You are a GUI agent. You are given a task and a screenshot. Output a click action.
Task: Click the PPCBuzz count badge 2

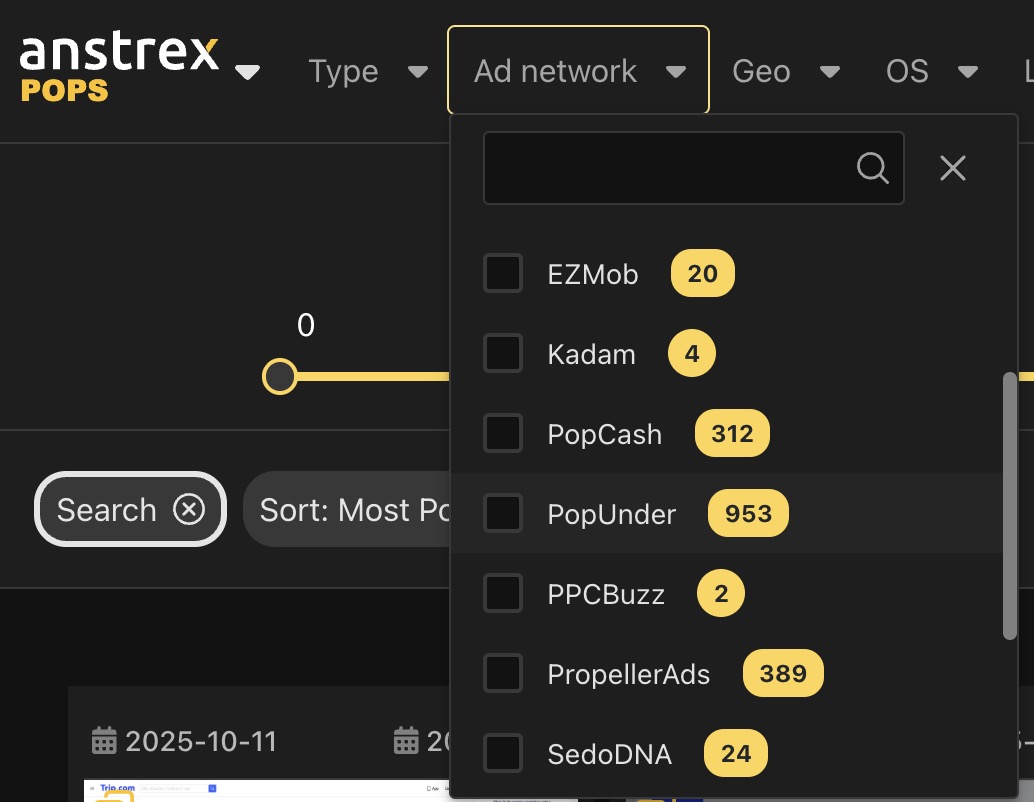pyautogui.click(x=721, y=593)
